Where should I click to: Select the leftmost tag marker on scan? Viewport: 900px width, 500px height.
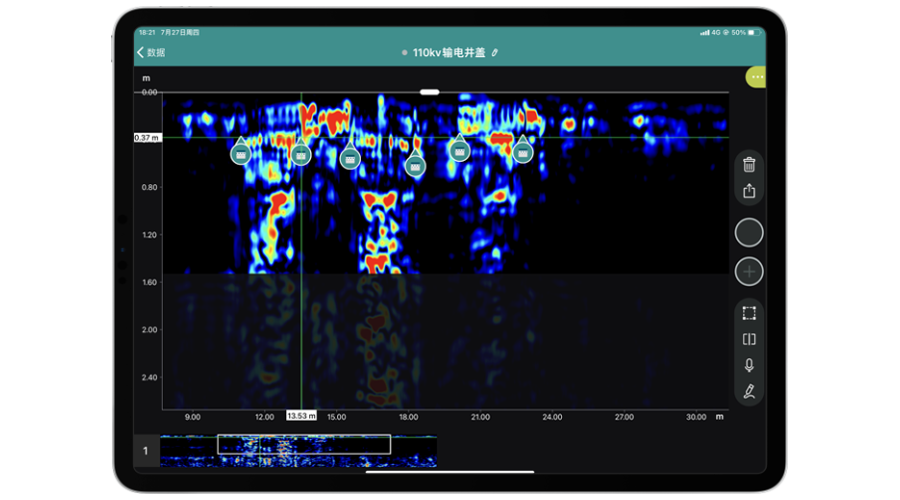tap(240, 153)
